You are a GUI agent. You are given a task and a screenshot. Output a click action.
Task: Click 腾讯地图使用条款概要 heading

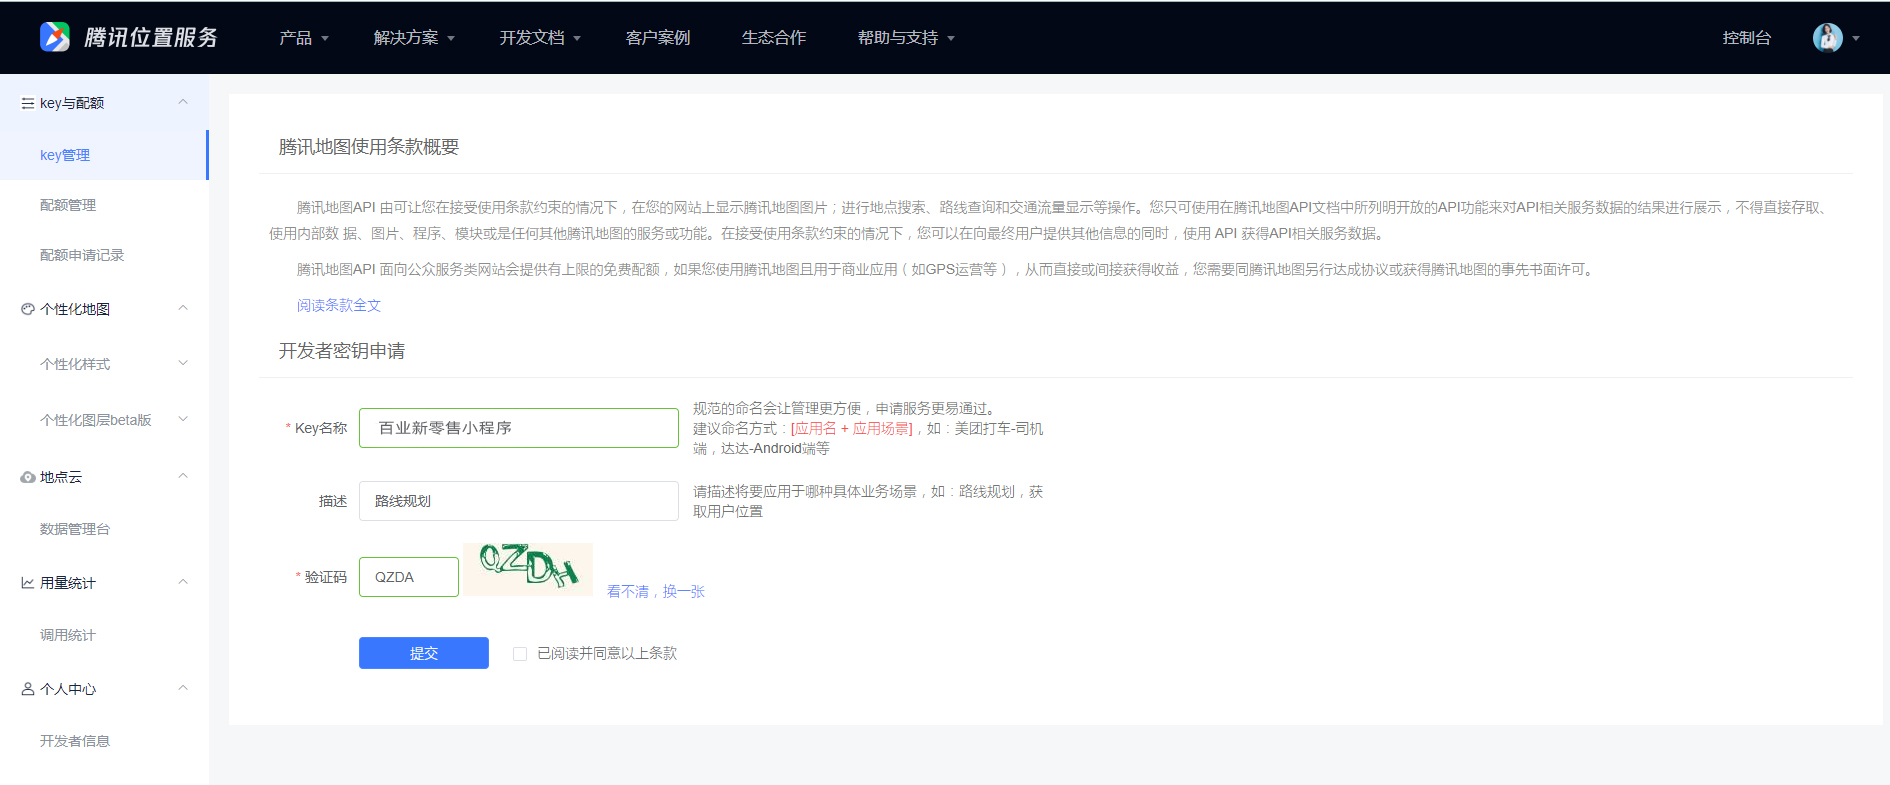pos(369,147)
